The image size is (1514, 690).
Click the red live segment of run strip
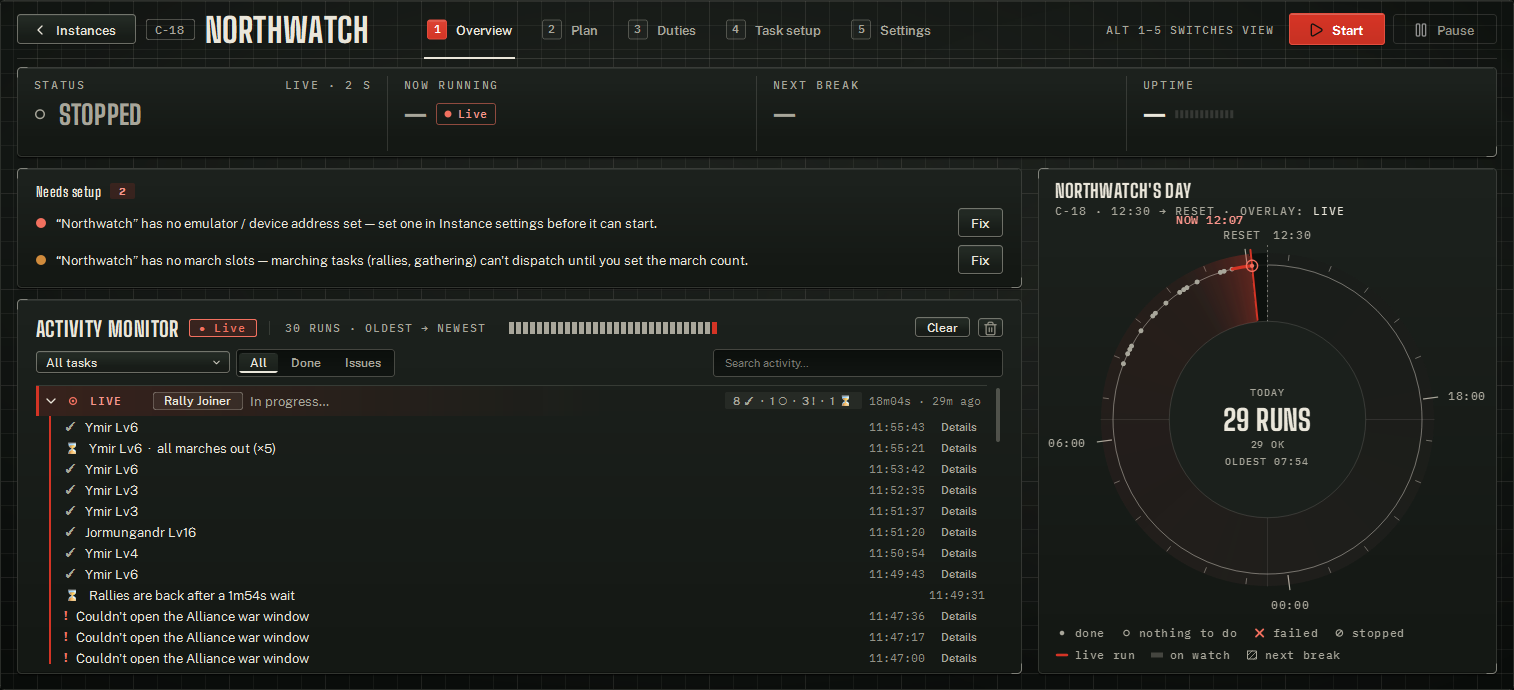(714, 328)
